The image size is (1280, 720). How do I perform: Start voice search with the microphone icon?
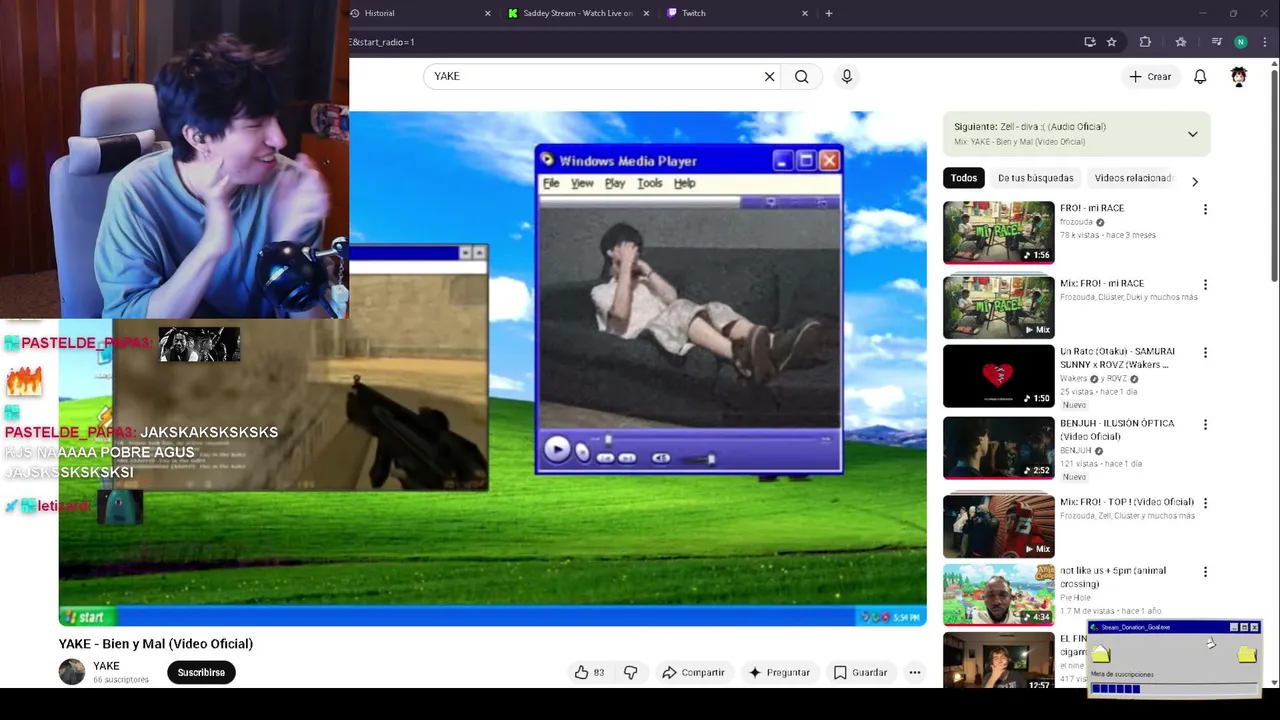pos(847,76)
